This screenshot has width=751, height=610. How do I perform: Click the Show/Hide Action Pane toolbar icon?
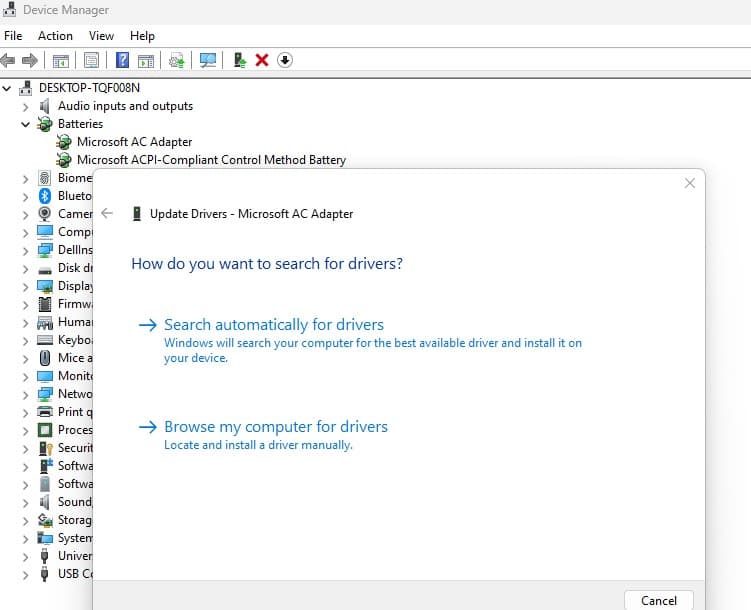pos(146,60)
